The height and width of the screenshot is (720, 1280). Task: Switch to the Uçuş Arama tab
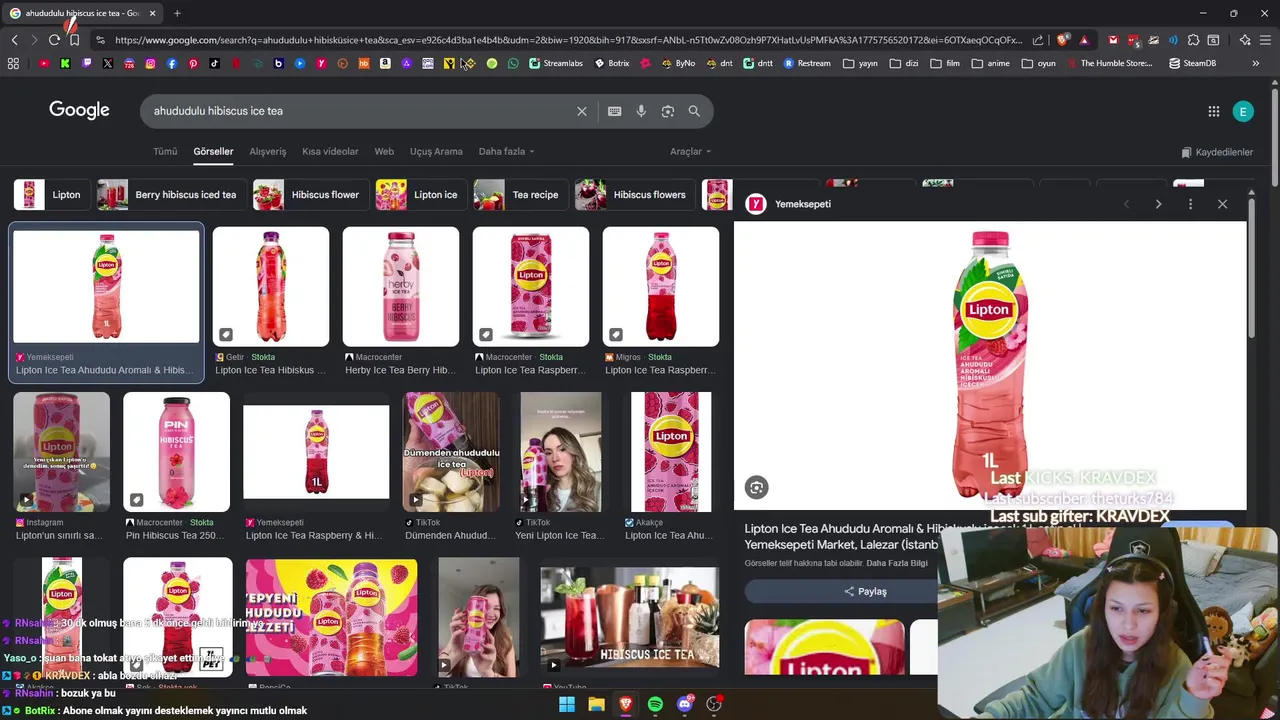click(436, 151)
